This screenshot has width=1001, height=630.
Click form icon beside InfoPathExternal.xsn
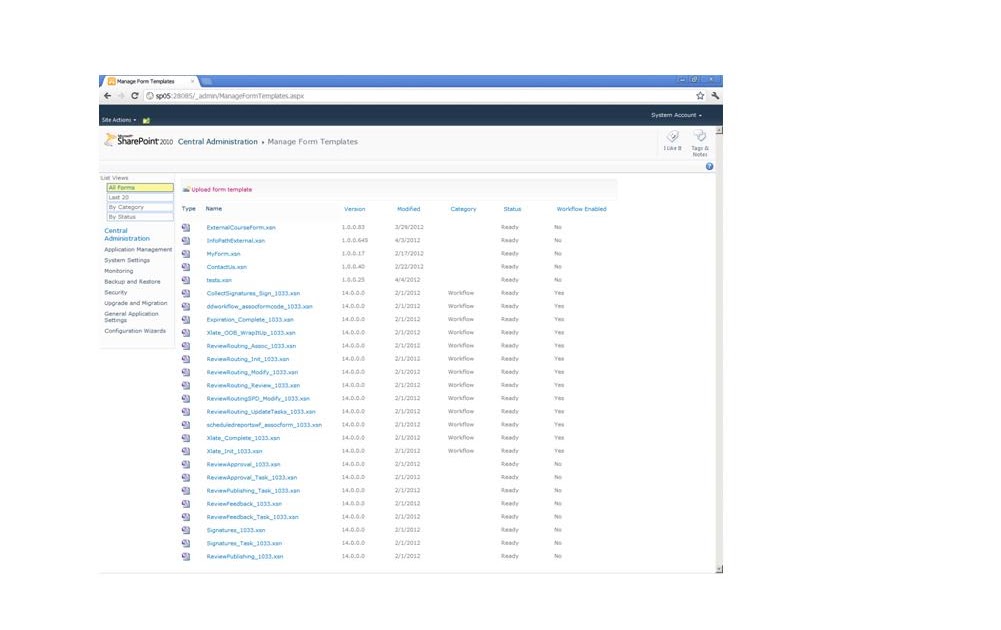tap(186, 241)
